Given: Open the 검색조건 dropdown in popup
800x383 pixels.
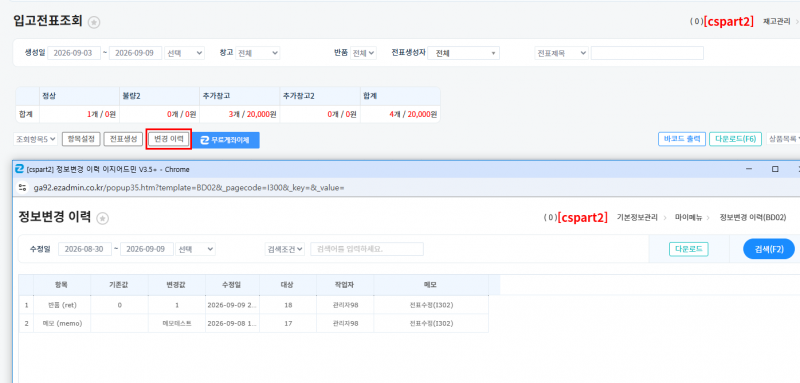Looking at the screenshot, I should tap(285, 249).
